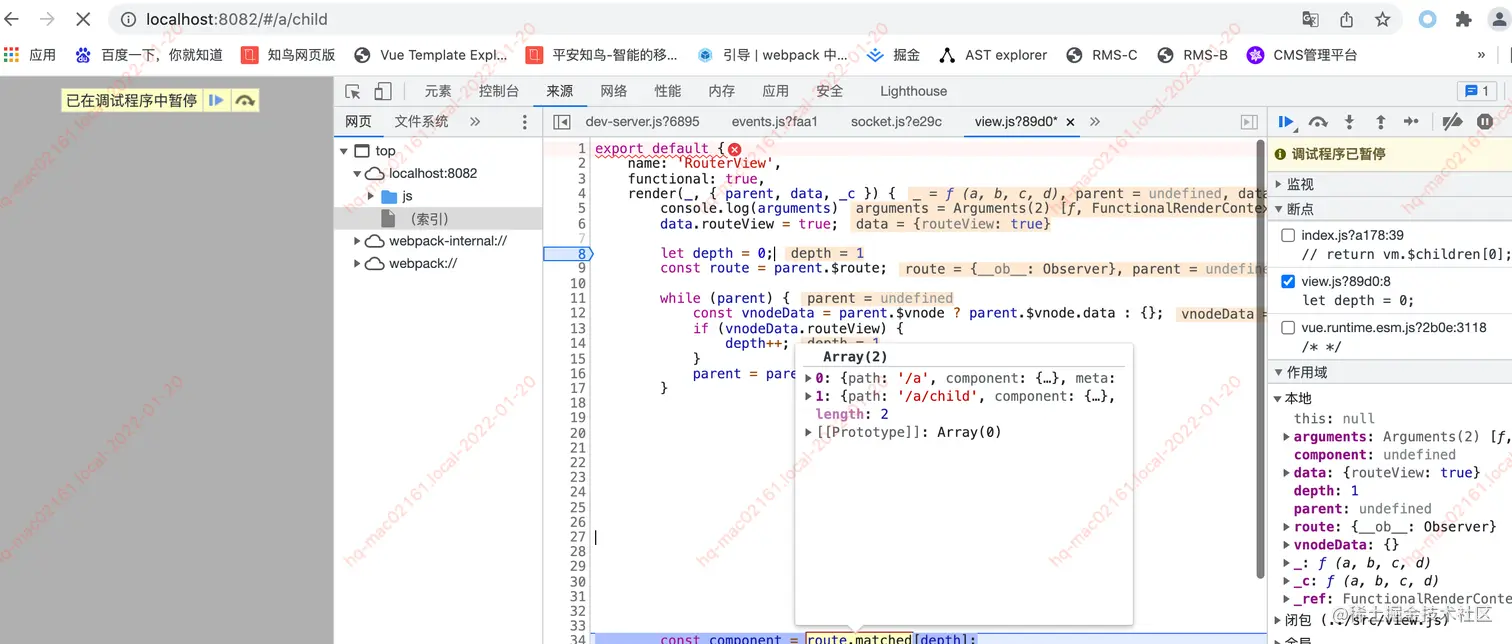Hide the file navigator sidebar

(x=562, y=122)
